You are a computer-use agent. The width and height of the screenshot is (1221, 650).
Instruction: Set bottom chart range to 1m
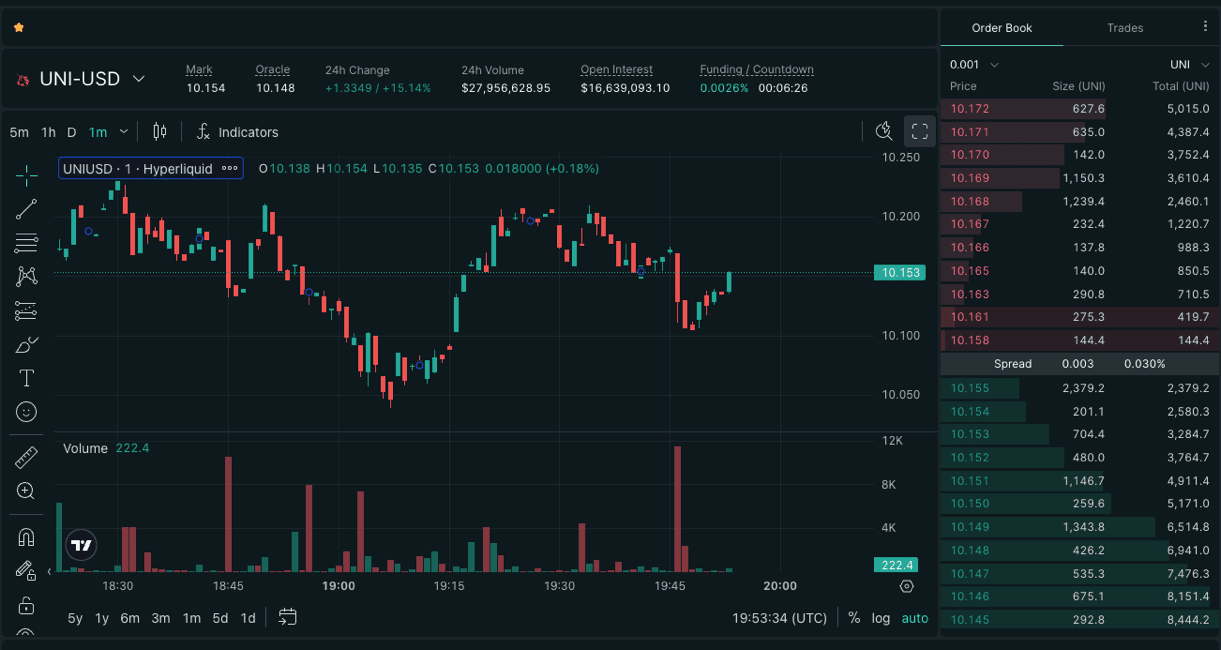click(191, 618)
